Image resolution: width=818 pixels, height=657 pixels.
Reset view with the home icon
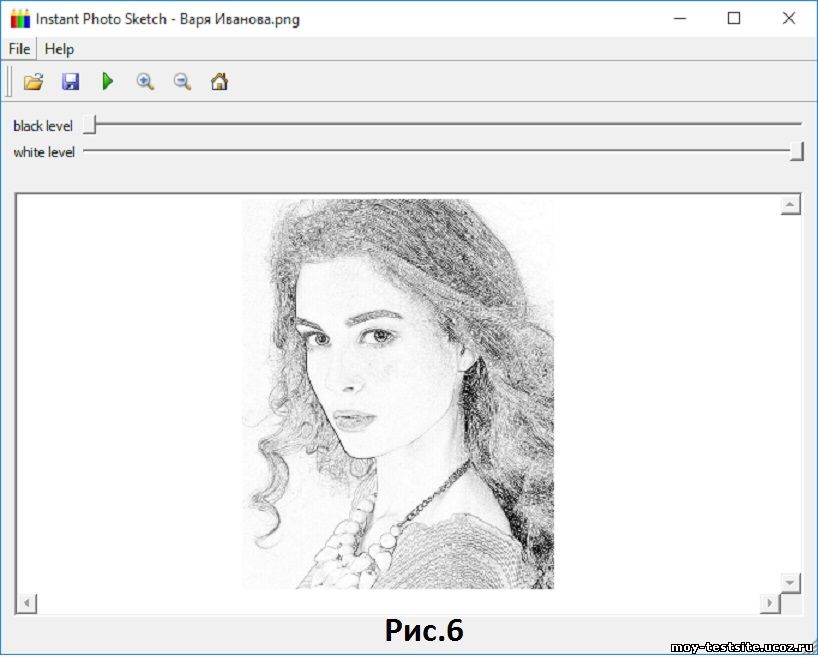(x=219, y=82)
